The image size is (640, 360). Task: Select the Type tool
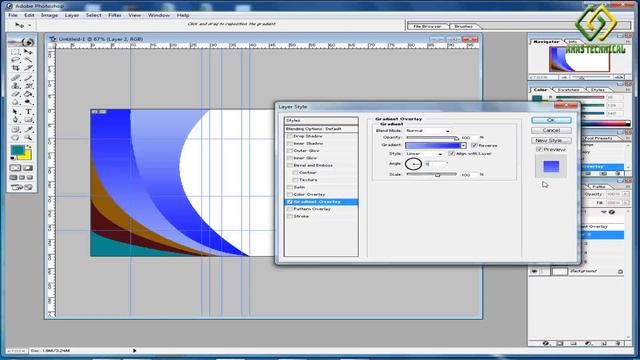click(28, 111)
